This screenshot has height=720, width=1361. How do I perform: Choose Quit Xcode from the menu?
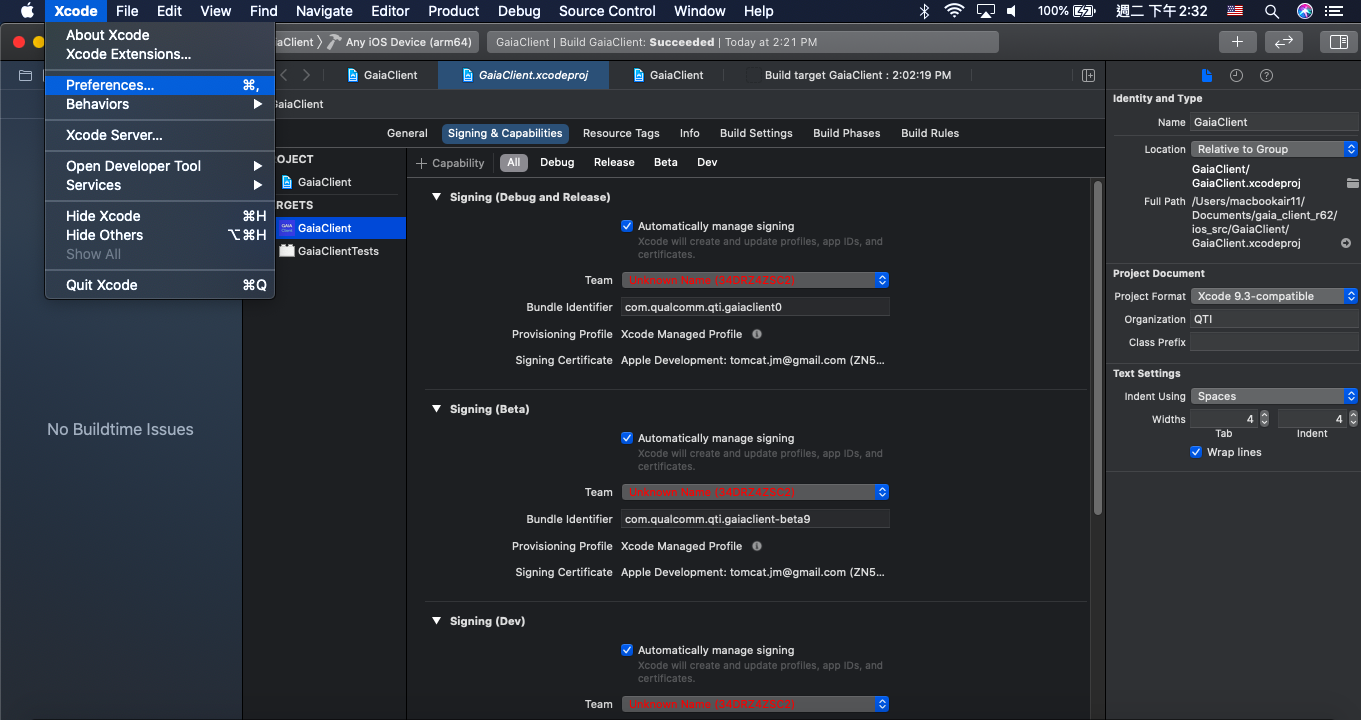point(160,285)
